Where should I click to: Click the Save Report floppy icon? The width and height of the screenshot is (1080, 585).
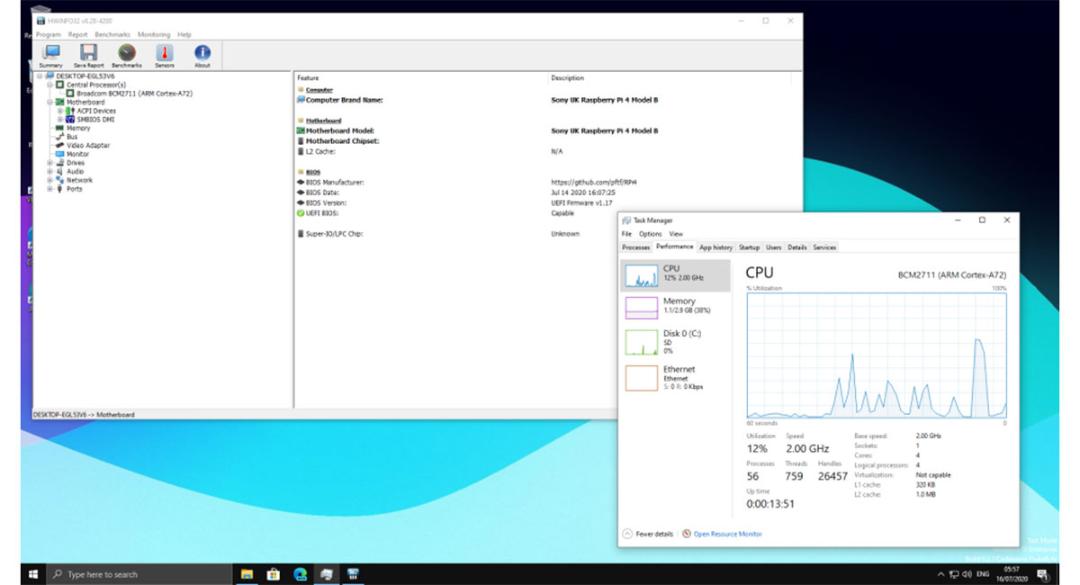[88, 56]
